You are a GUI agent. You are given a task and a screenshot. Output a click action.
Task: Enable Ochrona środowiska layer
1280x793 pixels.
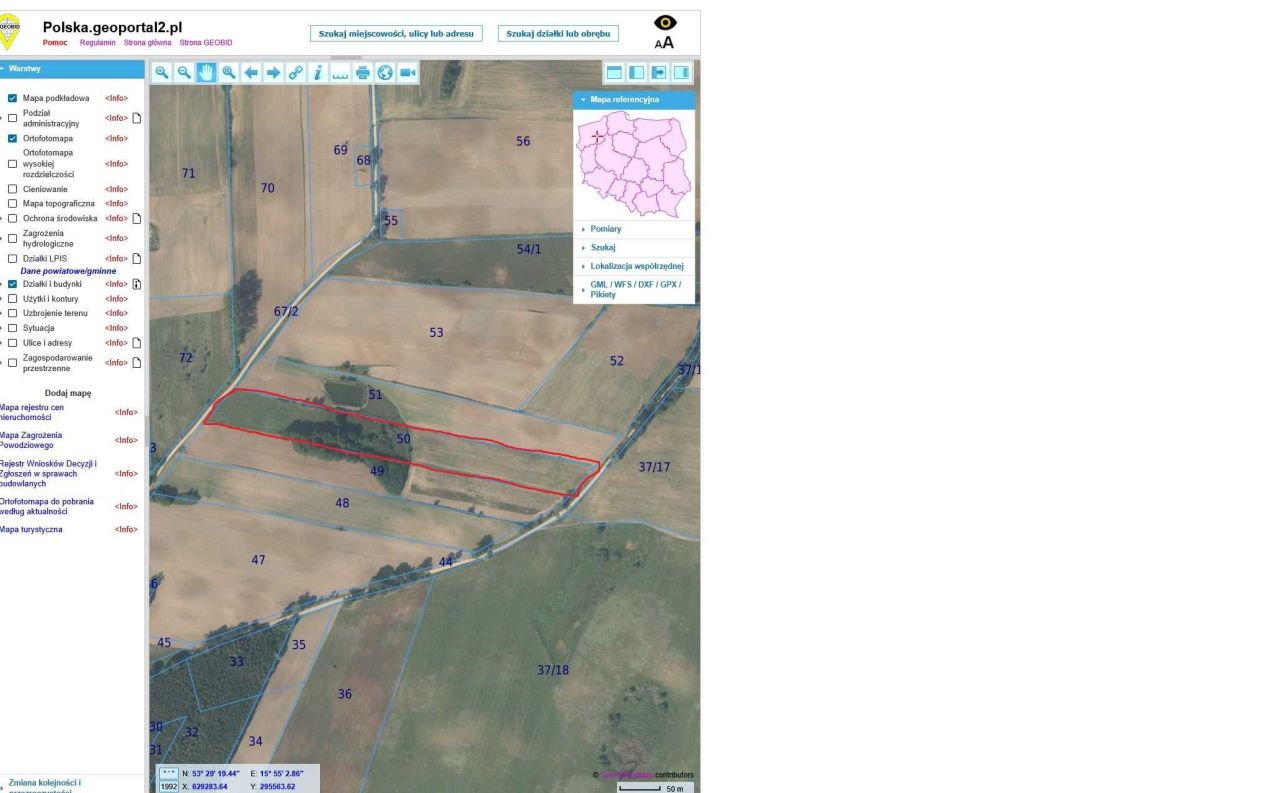(x=13, y=218)
